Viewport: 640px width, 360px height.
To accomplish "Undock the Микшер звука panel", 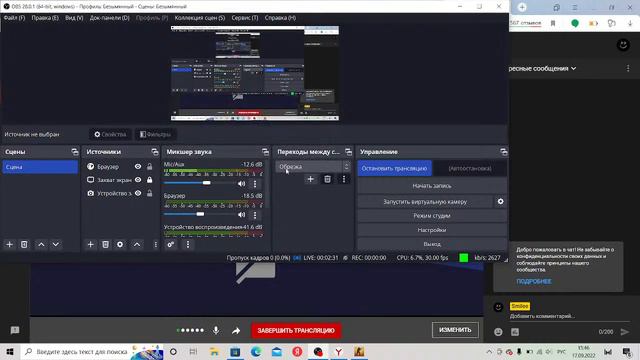I will point(265,152).
